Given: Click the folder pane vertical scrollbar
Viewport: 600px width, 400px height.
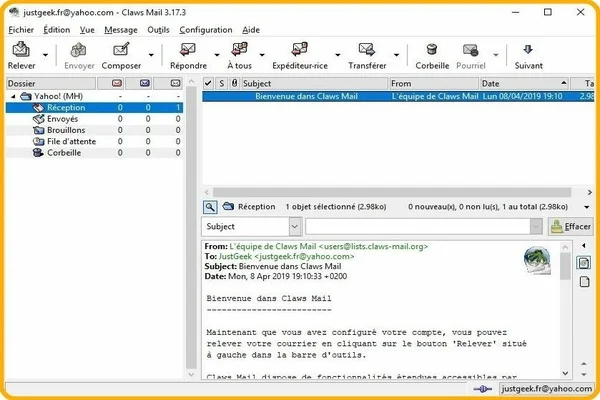Looking at the screenshot, I should [x=191, y=228].
